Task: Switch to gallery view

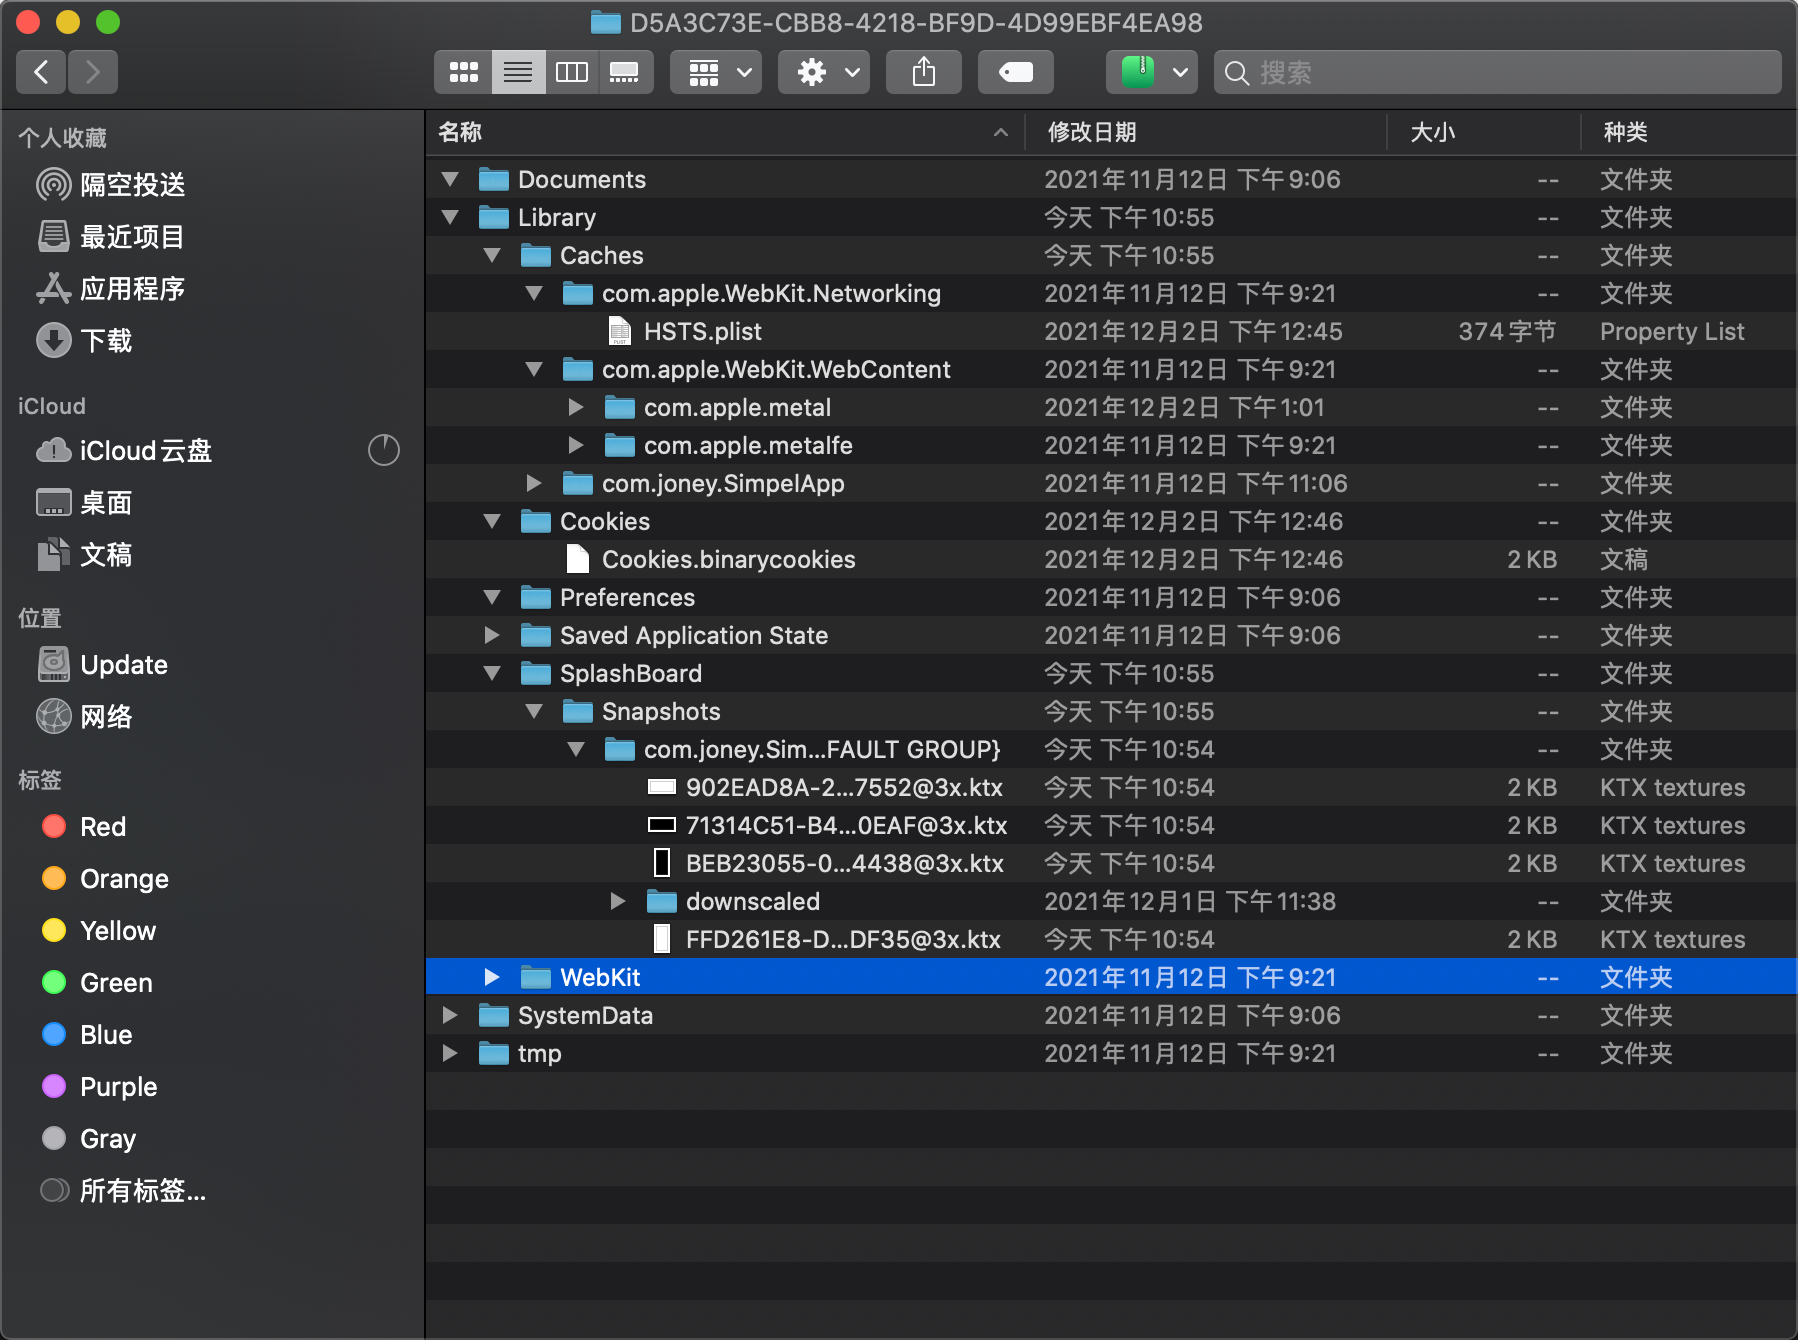Action: pyautogui.click(x=625, y=72)
